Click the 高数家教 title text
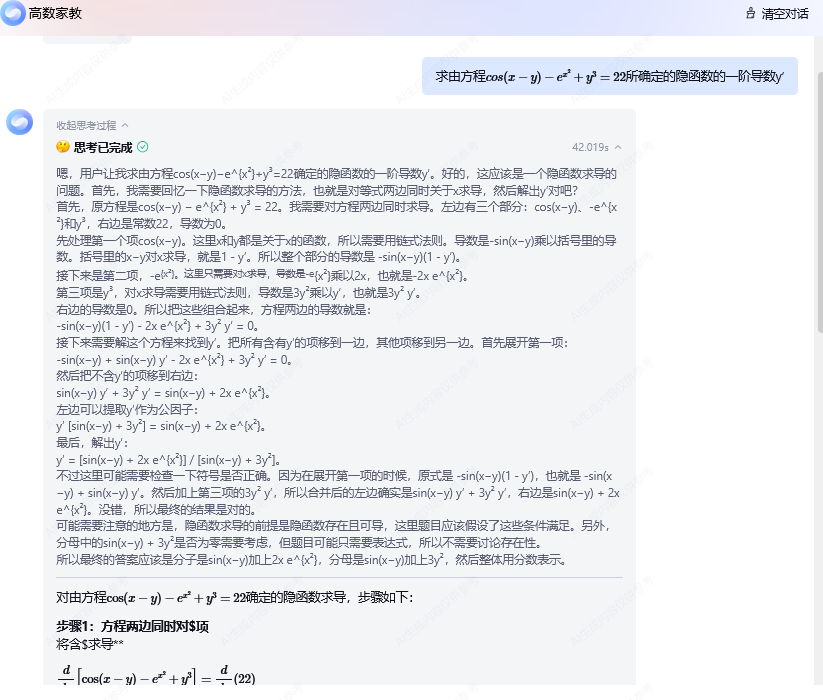This screenshot has height=700, width=823. (55, 13)
